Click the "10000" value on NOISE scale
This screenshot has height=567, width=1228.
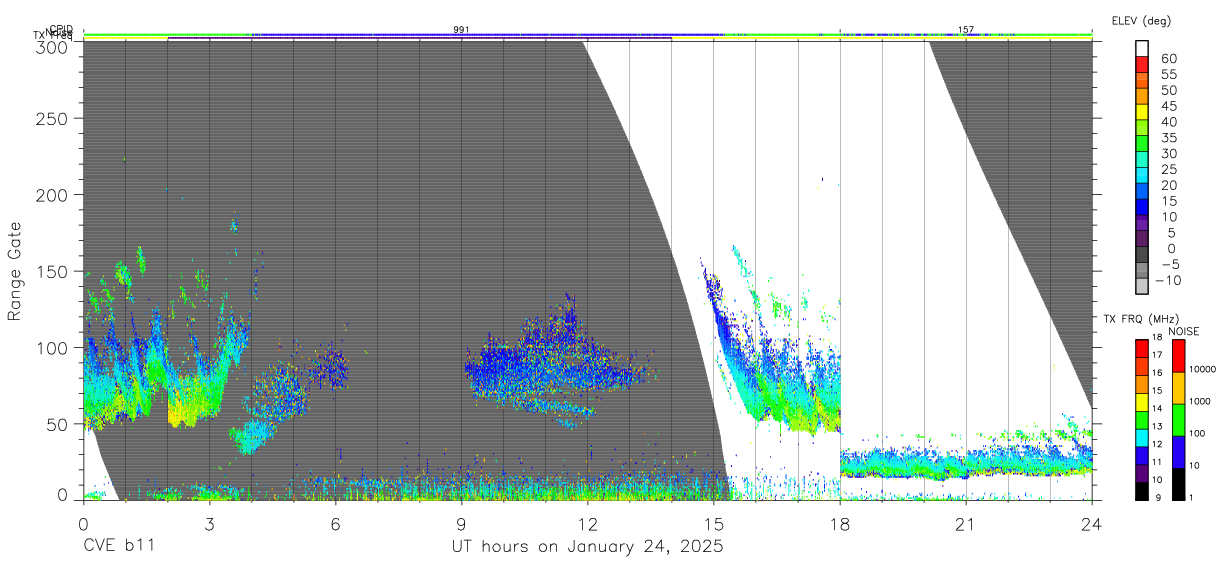point(1202,370)
